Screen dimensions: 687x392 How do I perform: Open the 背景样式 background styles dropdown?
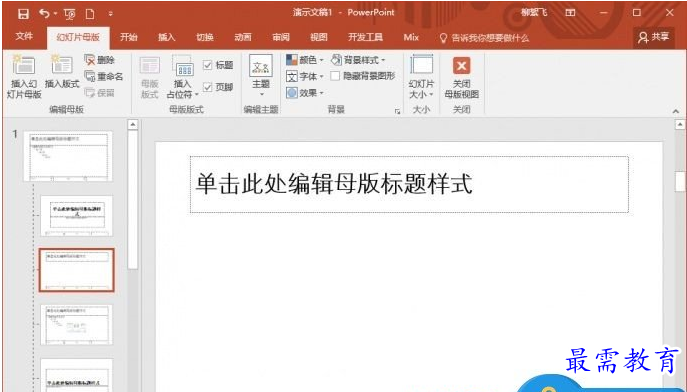point(358,60)
